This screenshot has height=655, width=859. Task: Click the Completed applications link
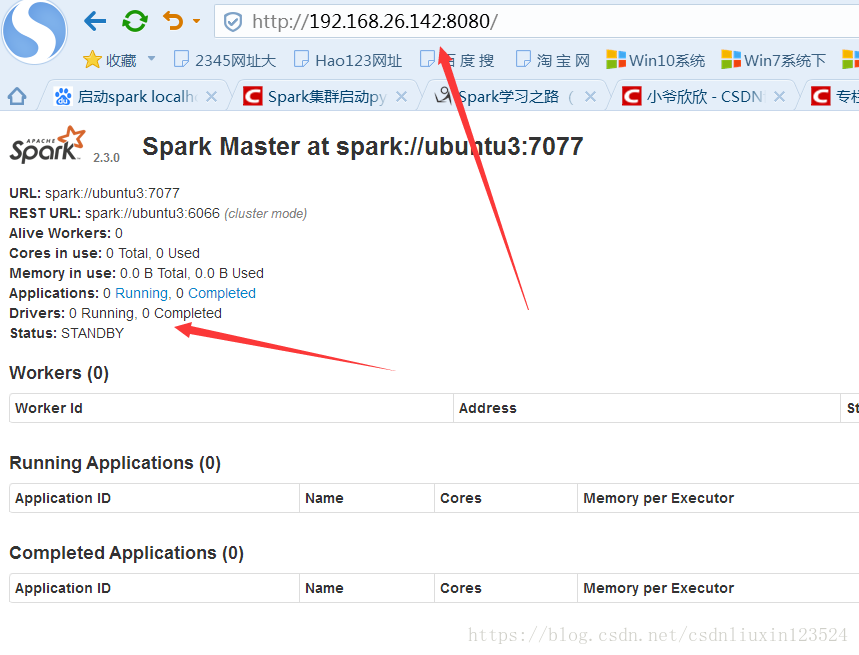tap(222, 294)
